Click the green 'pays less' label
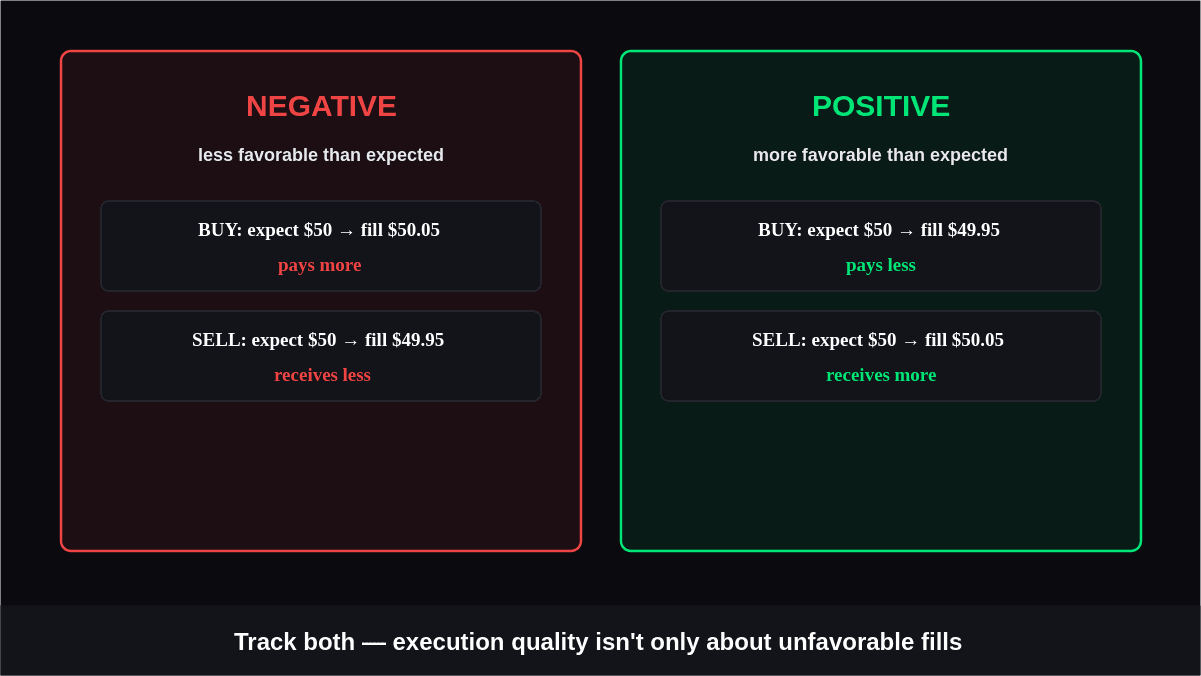 click(x=881, y=265)
